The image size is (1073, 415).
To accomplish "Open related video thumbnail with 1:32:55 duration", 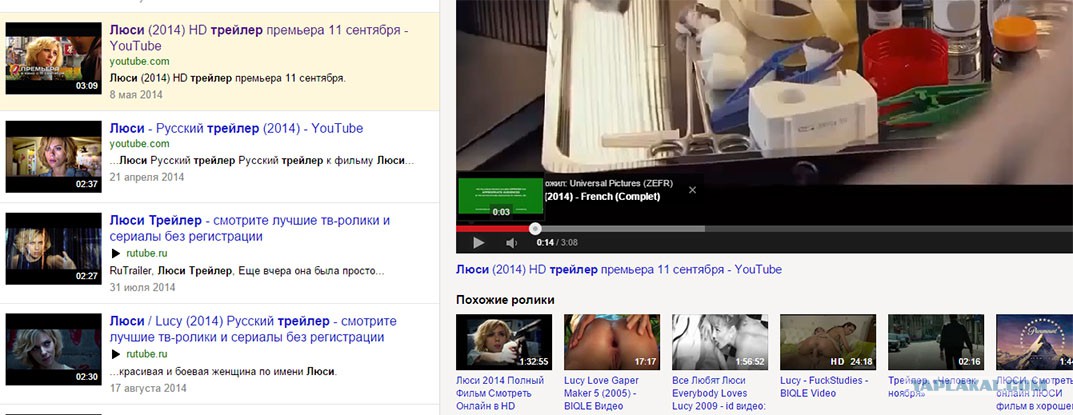I will 504,342.
